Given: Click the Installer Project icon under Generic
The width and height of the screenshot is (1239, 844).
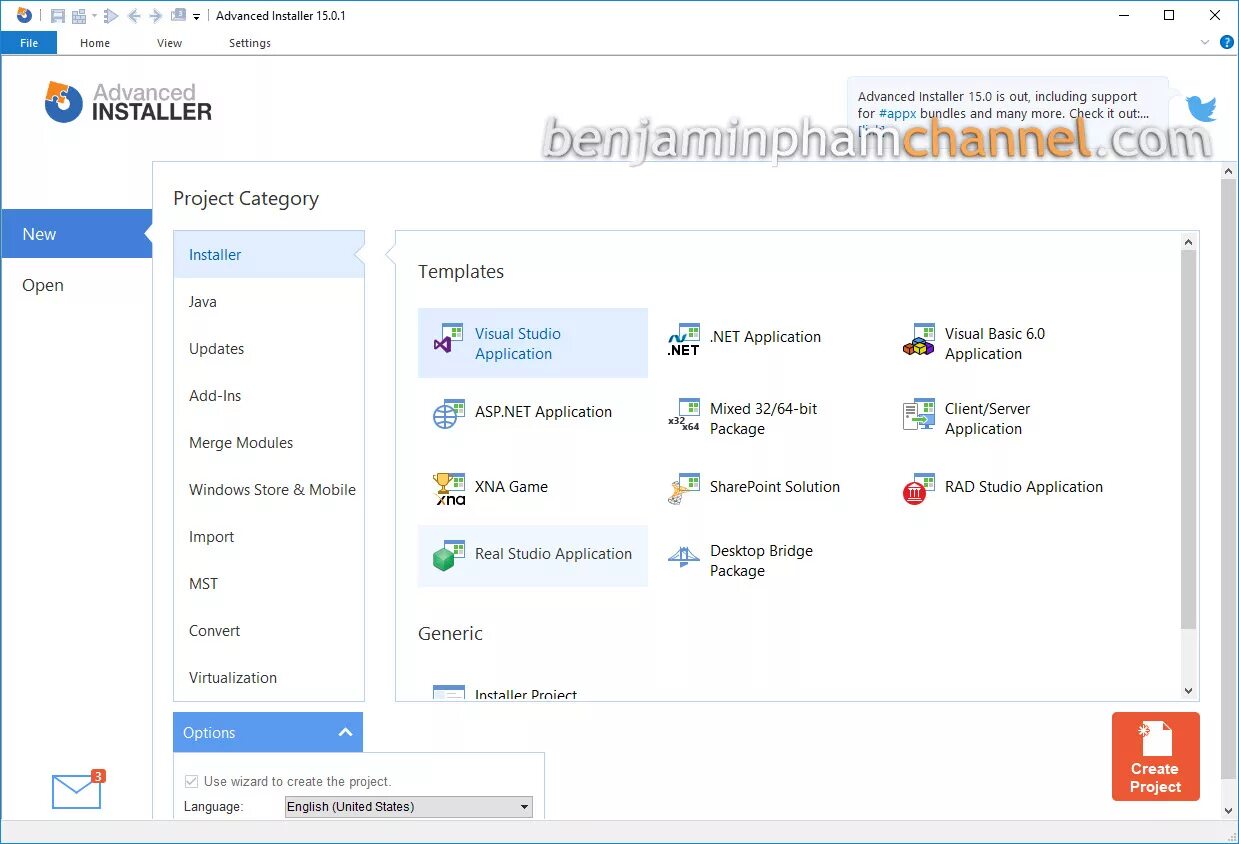Looking at the screenshot, I should click(449, 692).
